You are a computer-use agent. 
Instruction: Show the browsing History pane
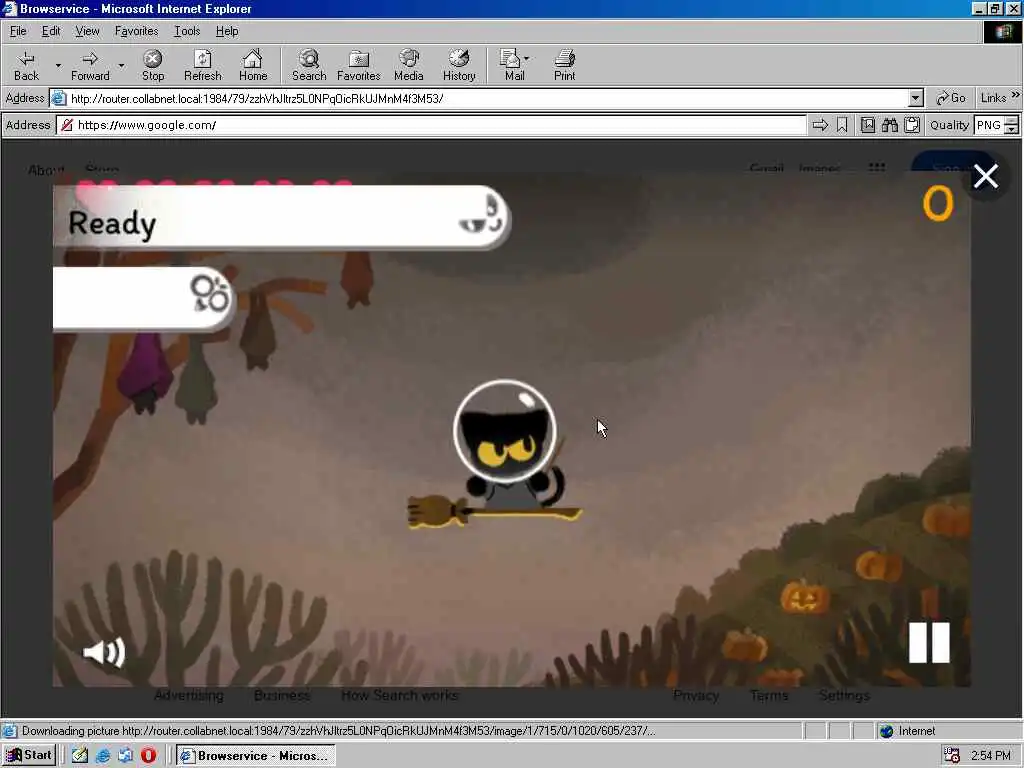pos(459,66)
